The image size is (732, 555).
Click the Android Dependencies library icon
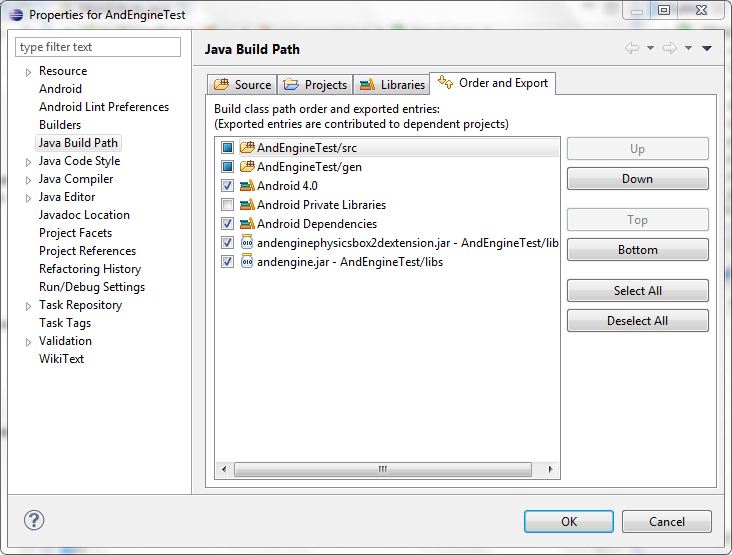[x=247, y=224]
